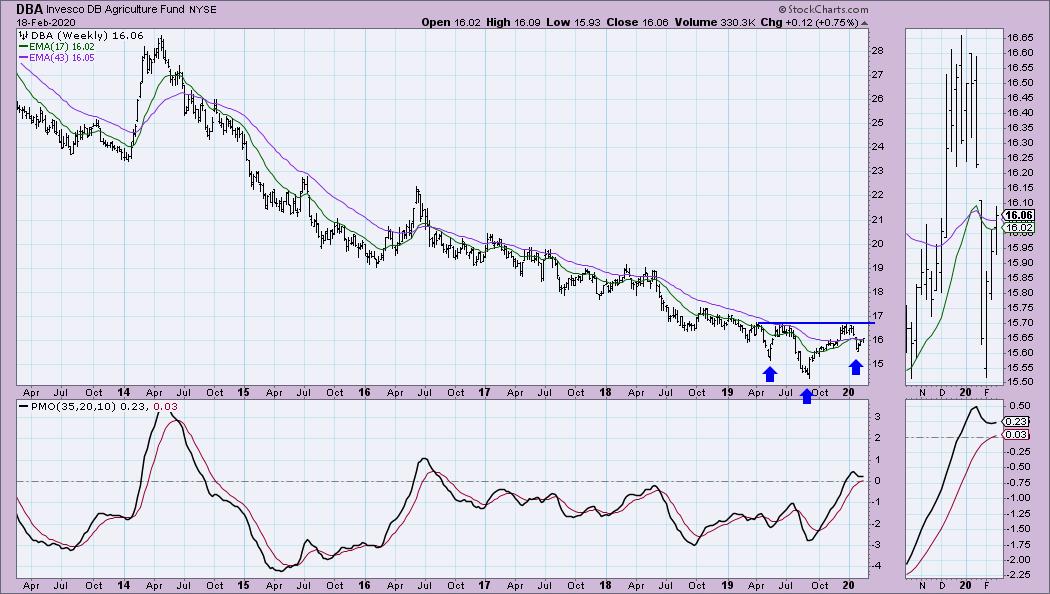Click the price zoom thumbnail panel
The width and height of the screenshot is (1050, 594).
point(954,208)
